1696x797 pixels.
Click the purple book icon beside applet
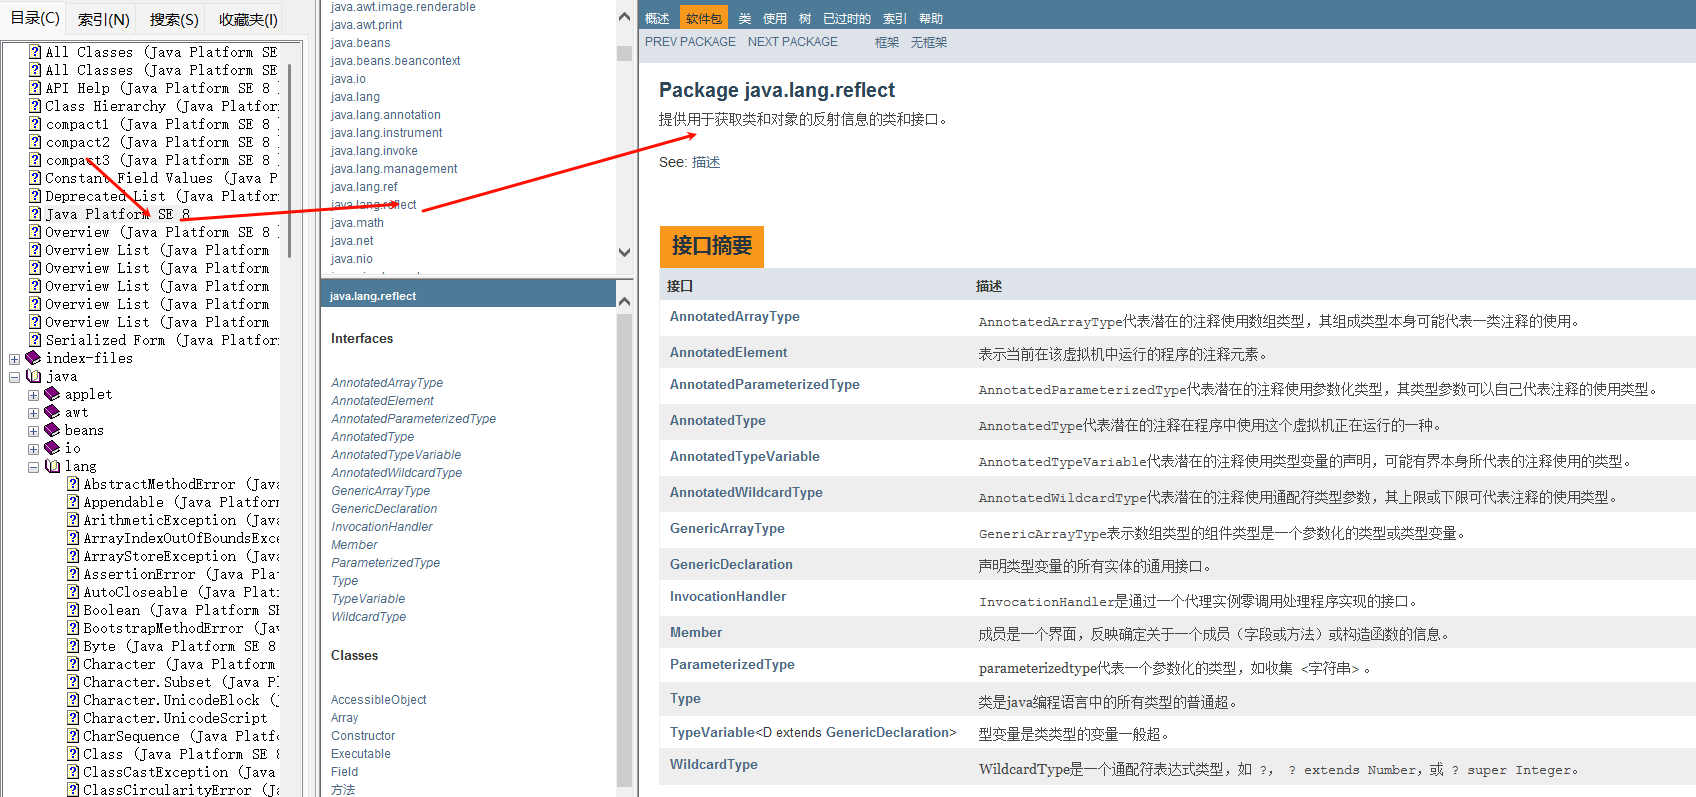click(52, 394)
